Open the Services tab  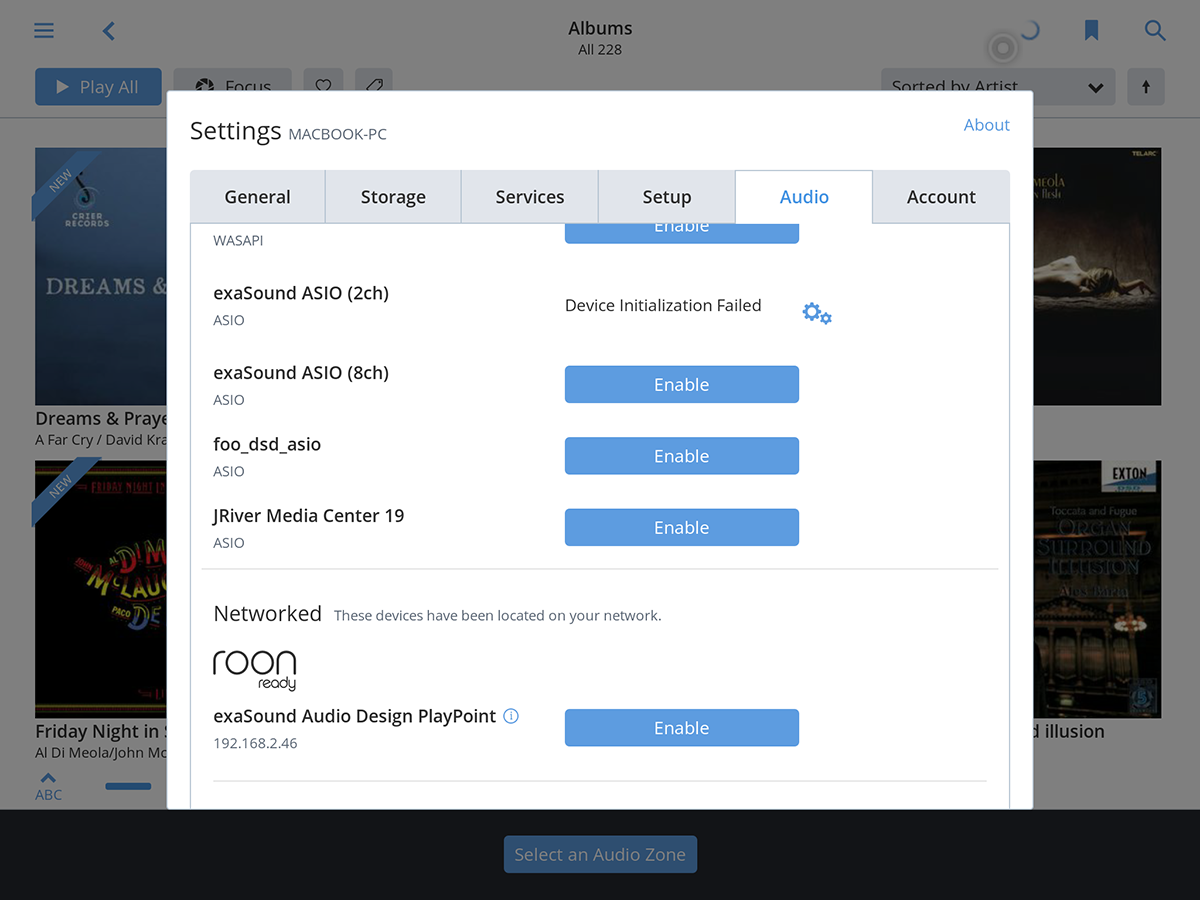coord(530,197)
